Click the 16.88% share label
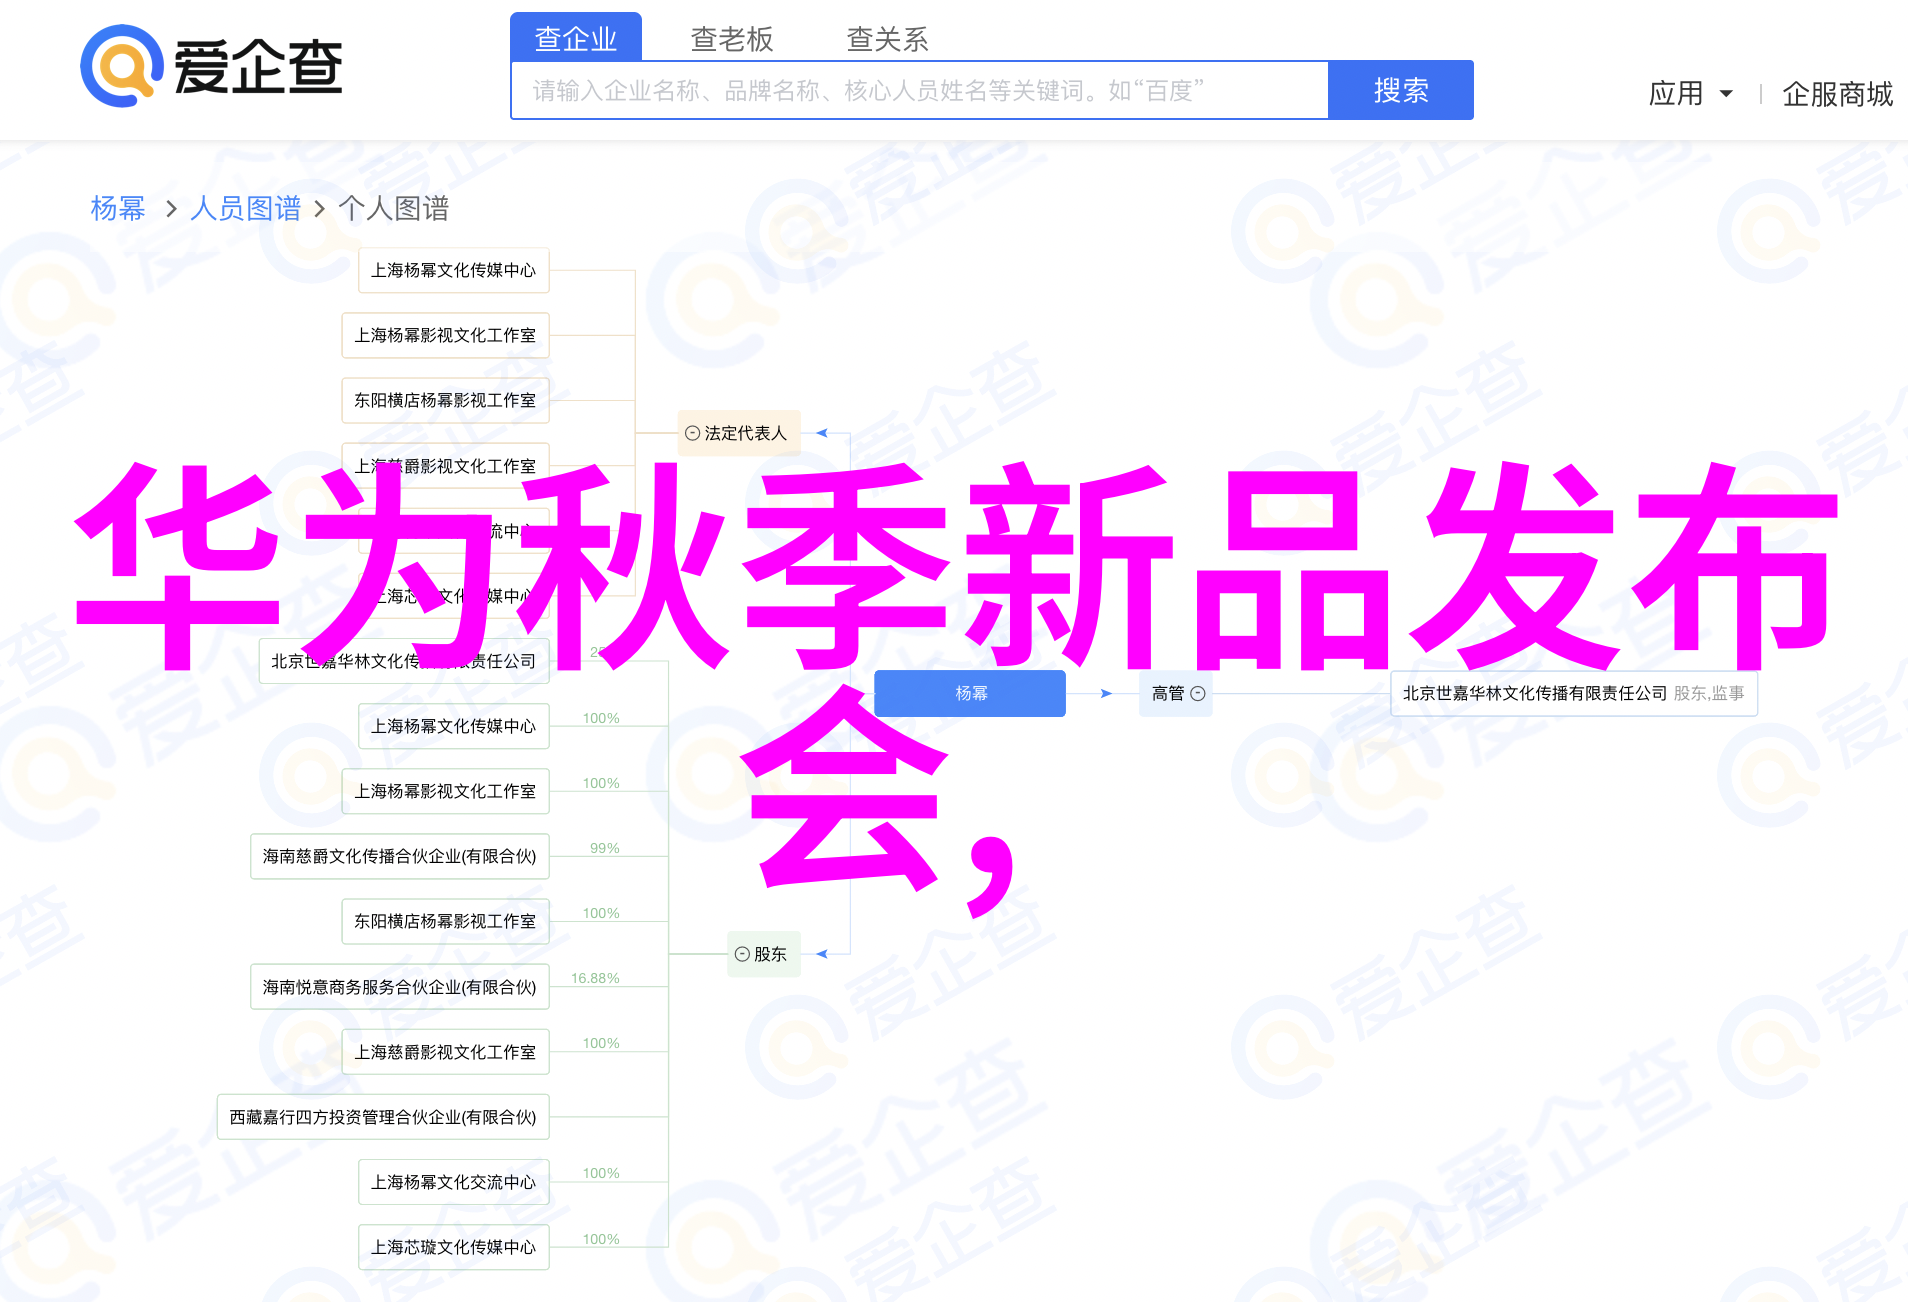Image resolution: width=1908 pixels, height=1302 pixels. 595,978
